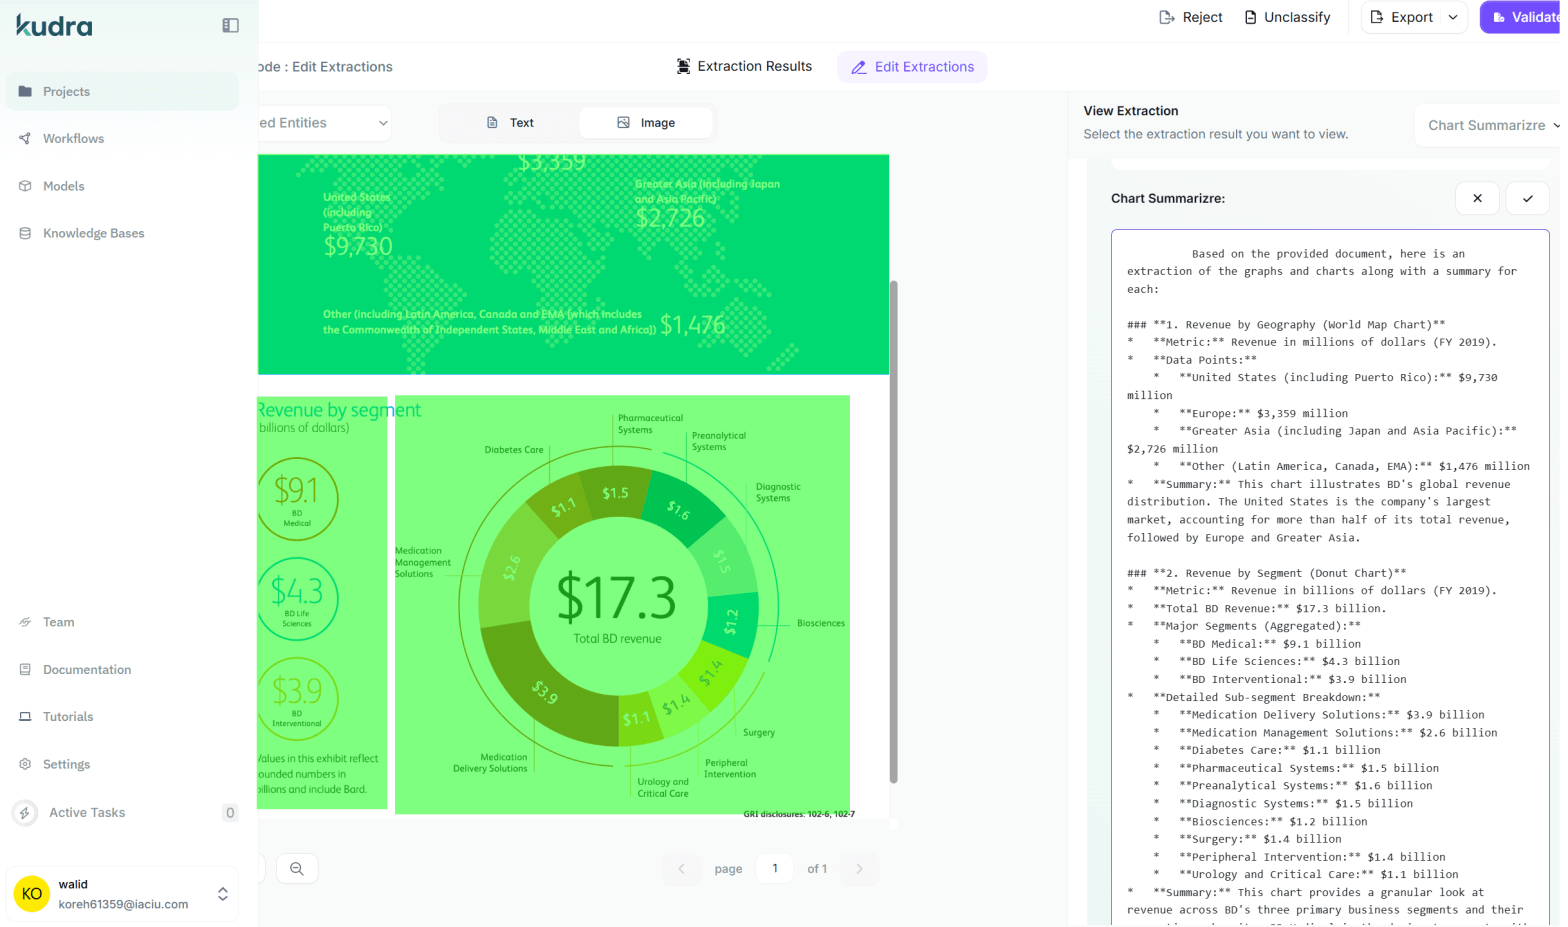The height and width of the screenshot is (927, 1568).
Task: Click the zoom out magnifier icon
Action: coord(297,869)
